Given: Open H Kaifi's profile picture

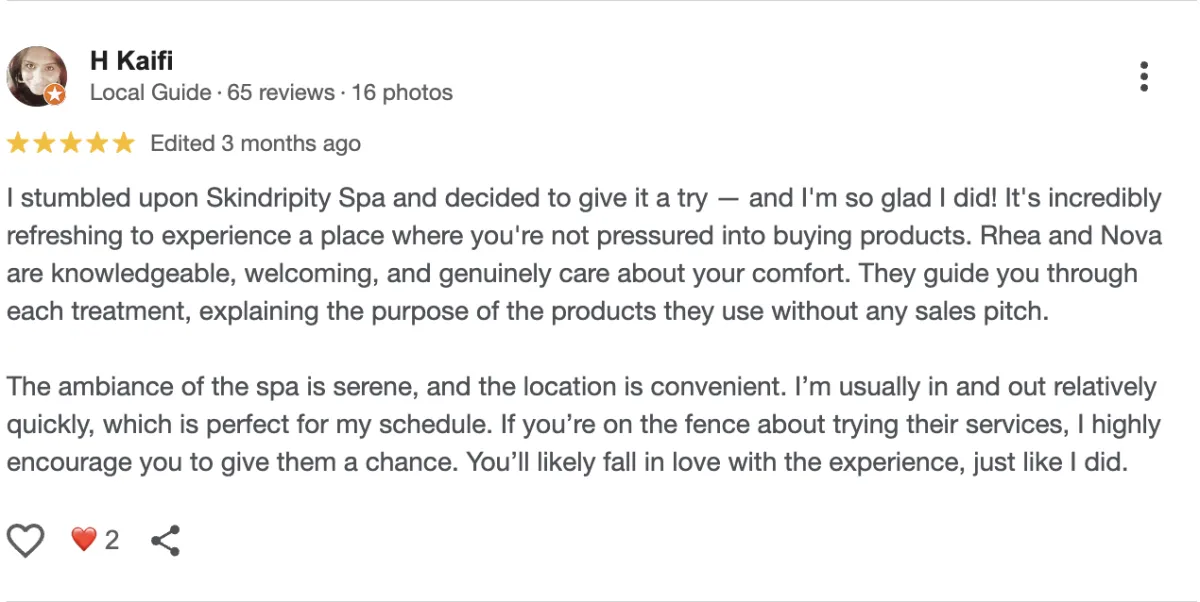Looking at the screenshot, I should [x=36, y=76].
